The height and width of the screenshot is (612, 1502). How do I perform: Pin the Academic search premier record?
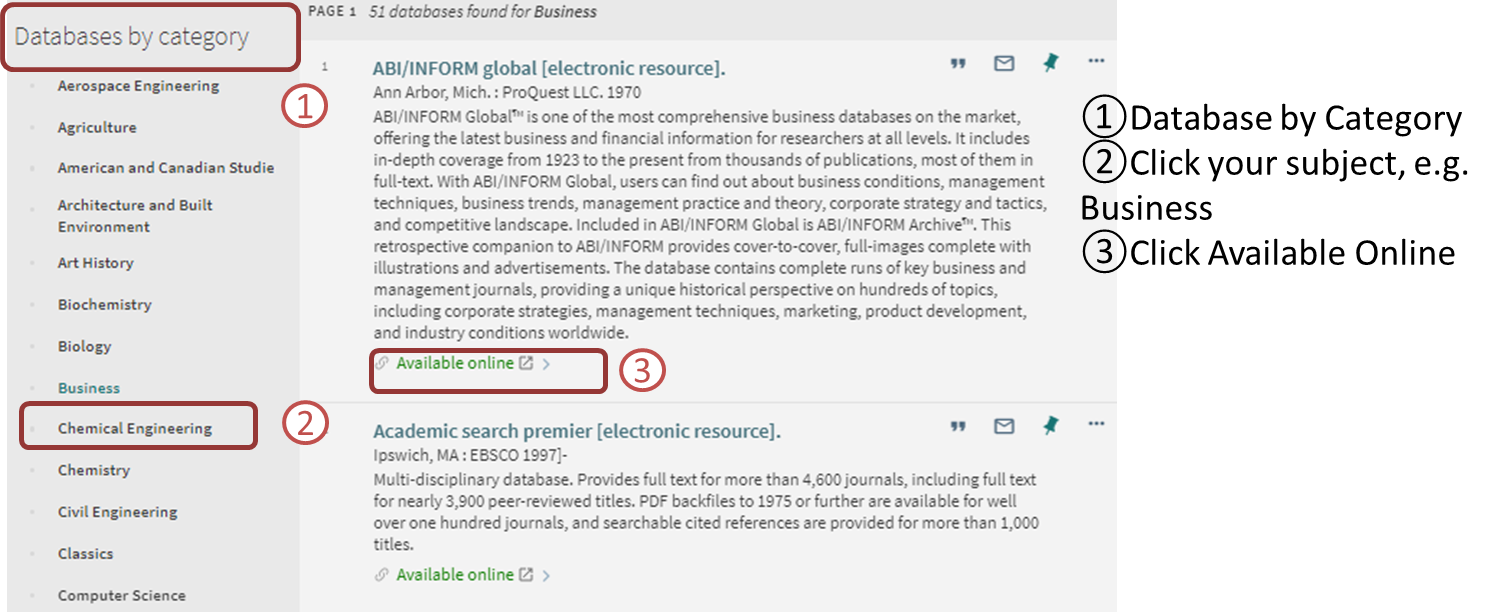point(1050,426)
